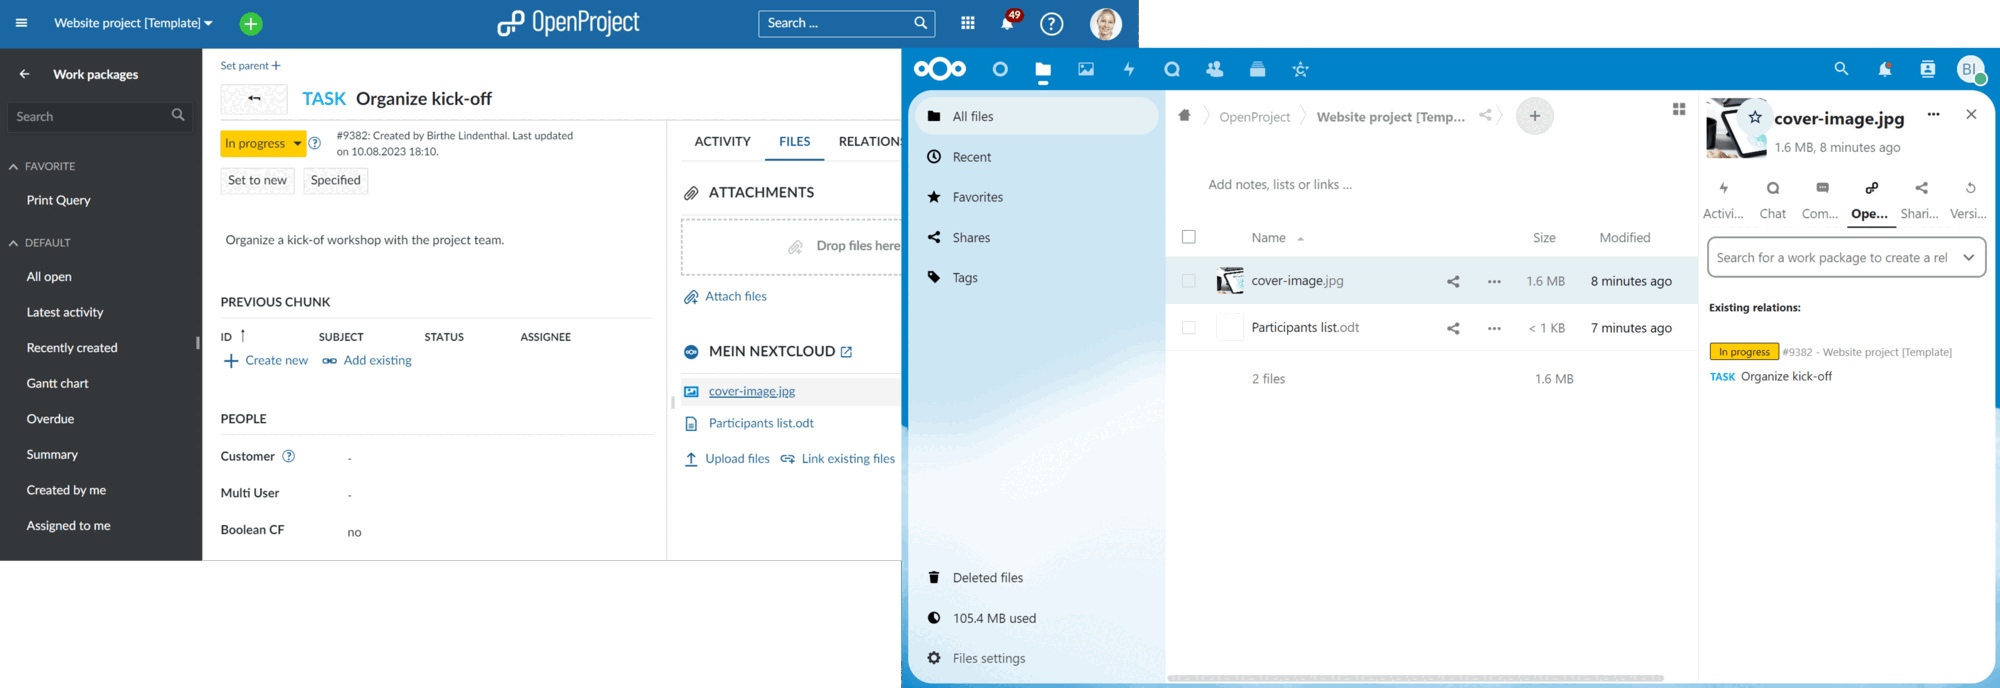
Task: Click the OpenProject notifications bell
Action: click(1007, 23)
